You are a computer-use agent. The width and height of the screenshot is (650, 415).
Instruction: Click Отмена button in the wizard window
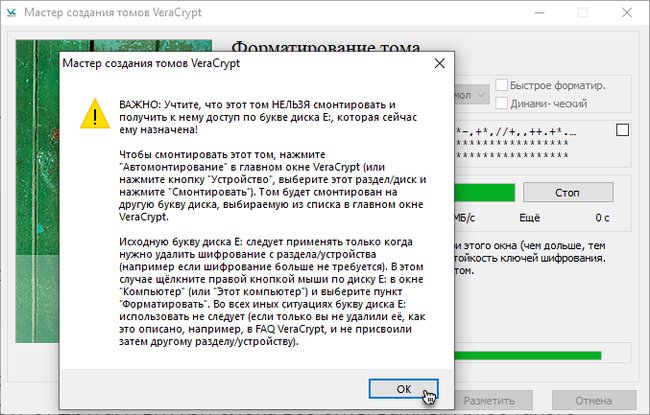(x=594, y=401)
